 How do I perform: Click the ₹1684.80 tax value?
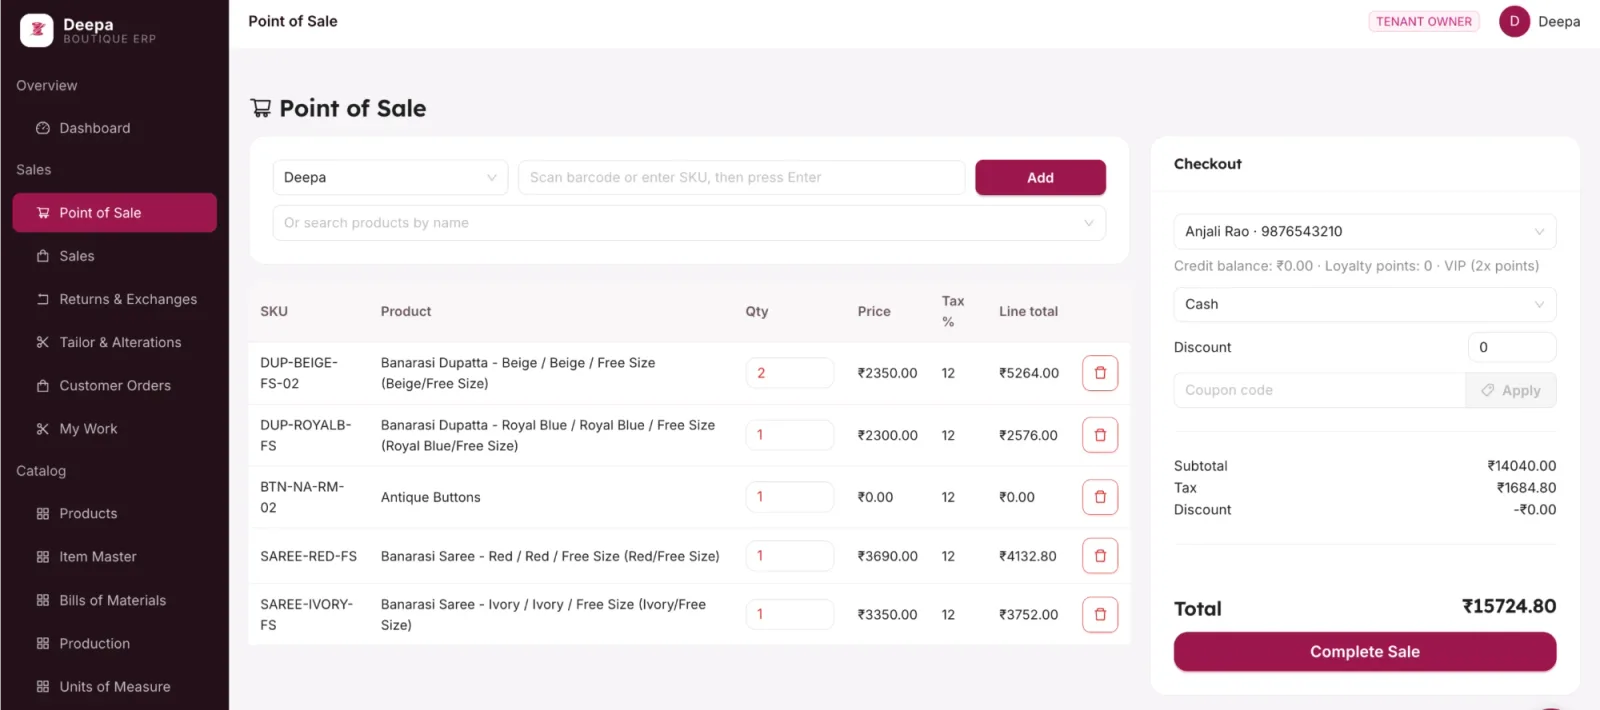(1527, 488)
